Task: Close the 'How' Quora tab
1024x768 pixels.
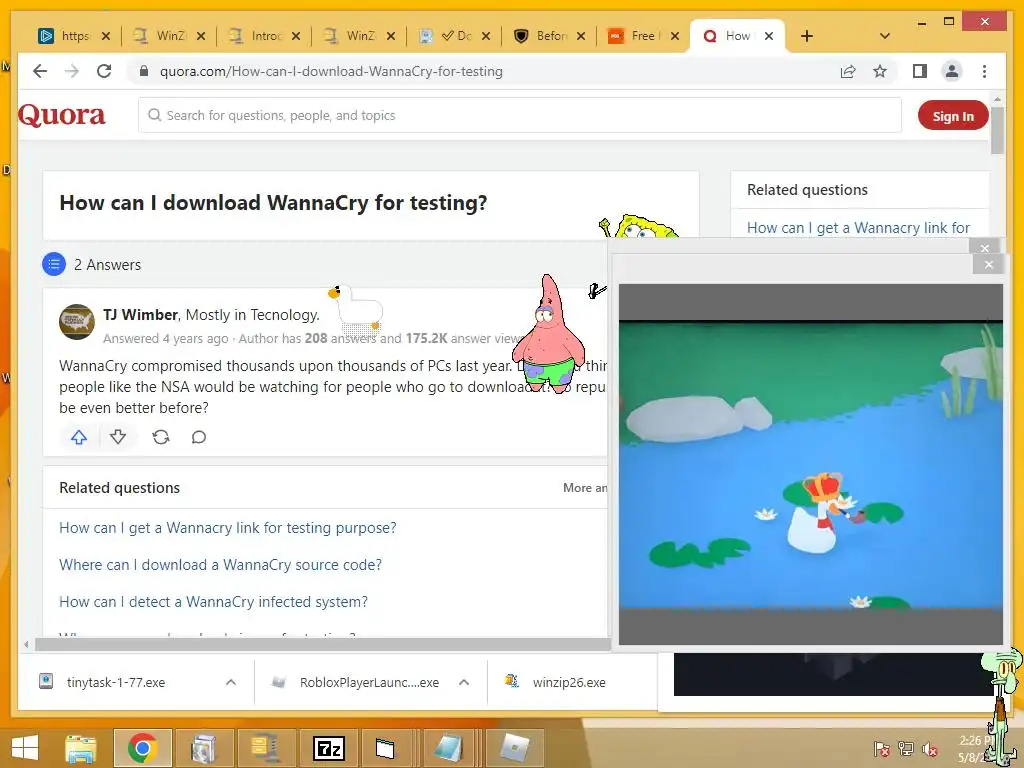Action: click(769, 36)
